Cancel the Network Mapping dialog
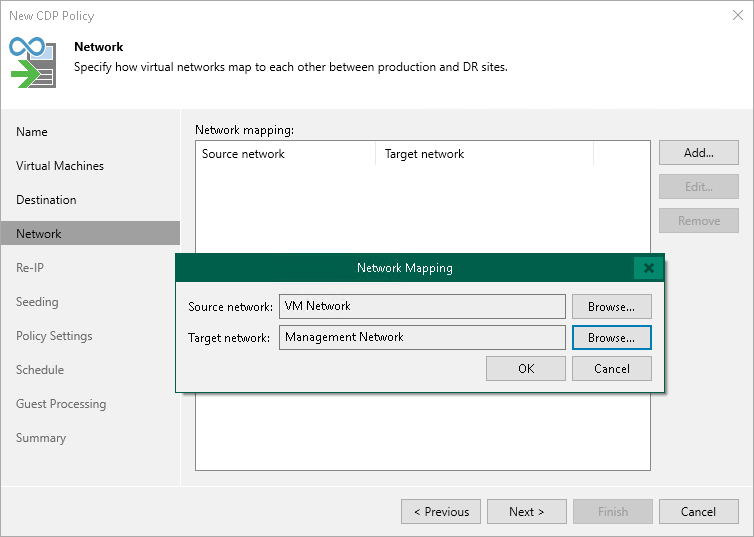 pos(612,369)
